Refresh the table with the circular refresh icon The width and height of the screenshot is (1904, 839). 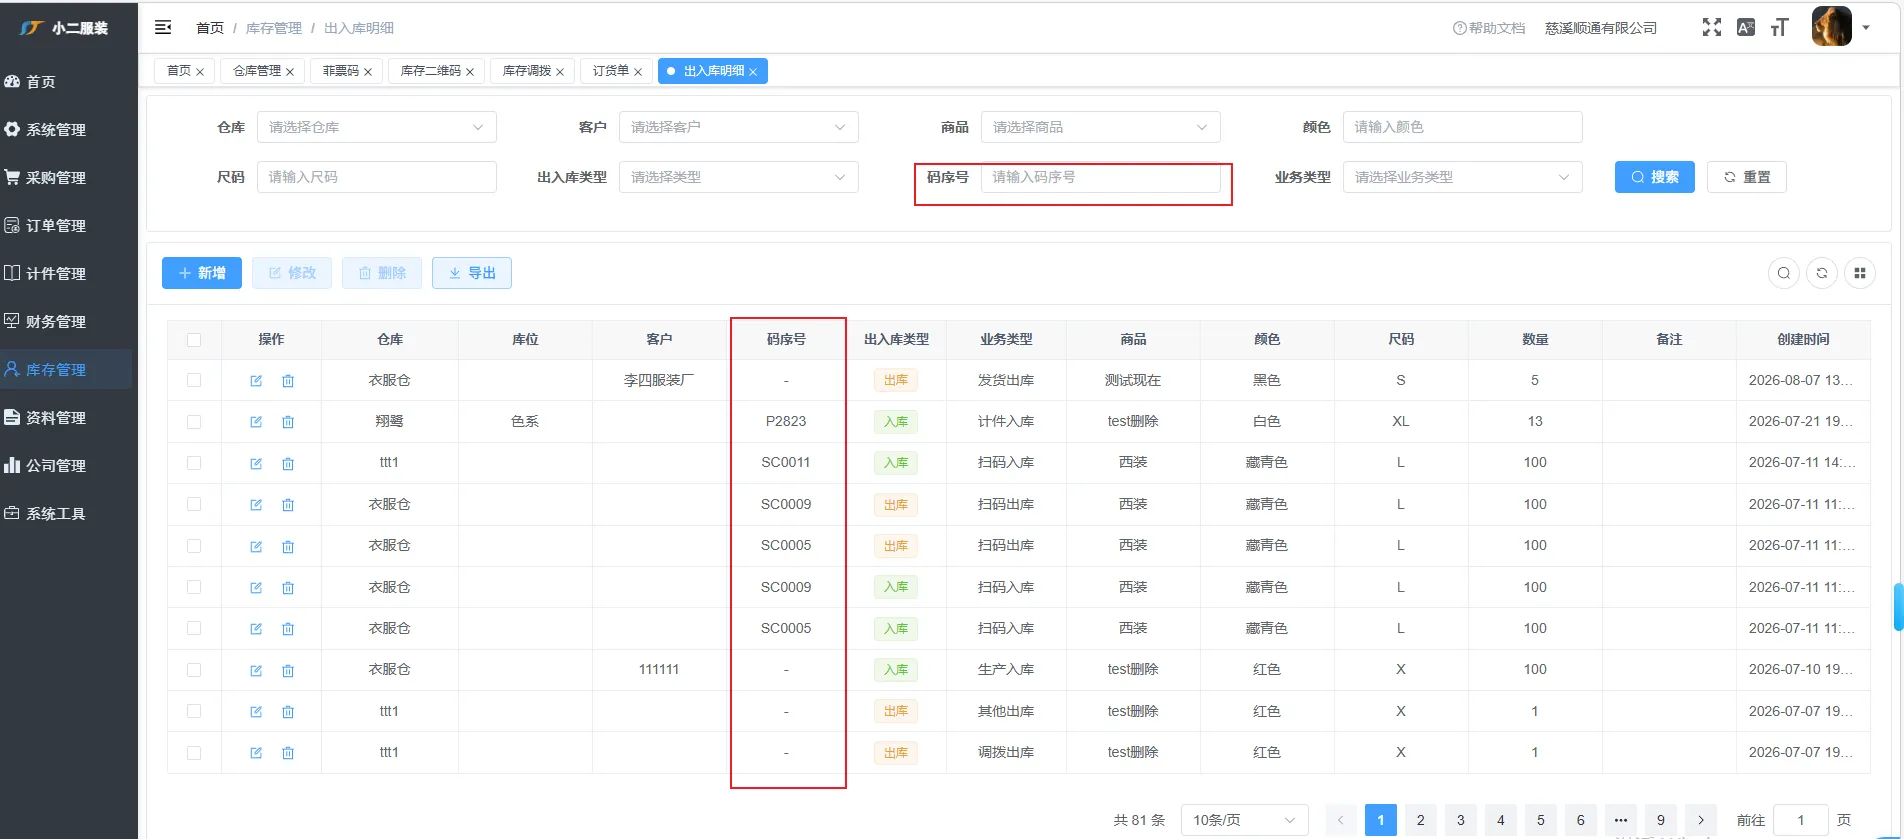[1822, 273]
